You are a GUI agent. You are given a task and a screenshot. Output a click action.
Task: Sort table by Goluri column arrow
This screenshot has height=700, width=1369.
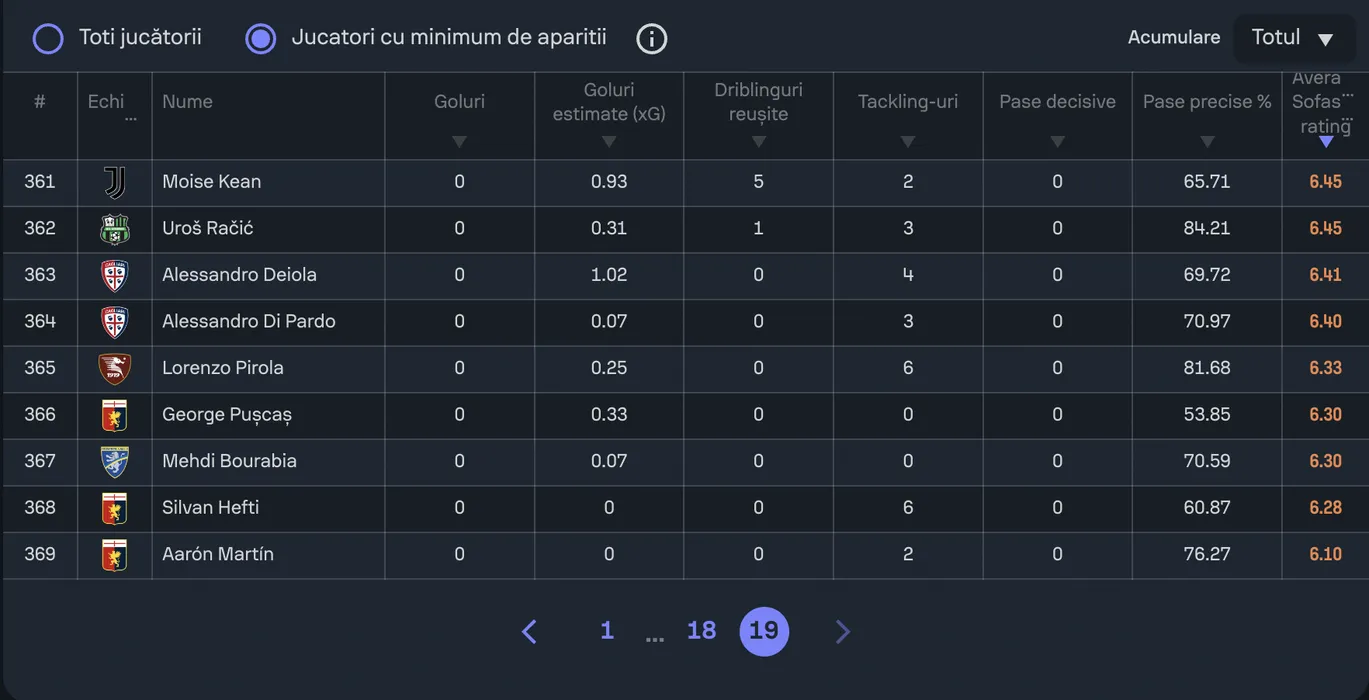[459, 142]
